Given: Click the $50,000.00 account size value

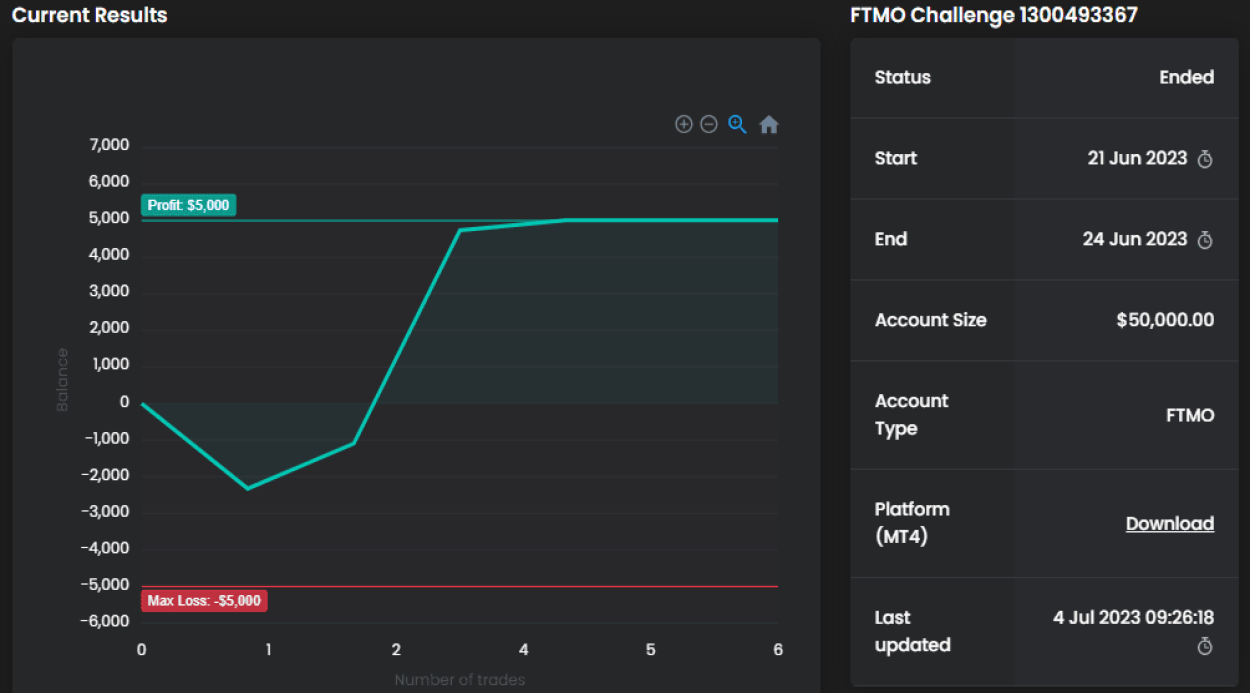Looking at the screenshot, I should pos(1165,320).
